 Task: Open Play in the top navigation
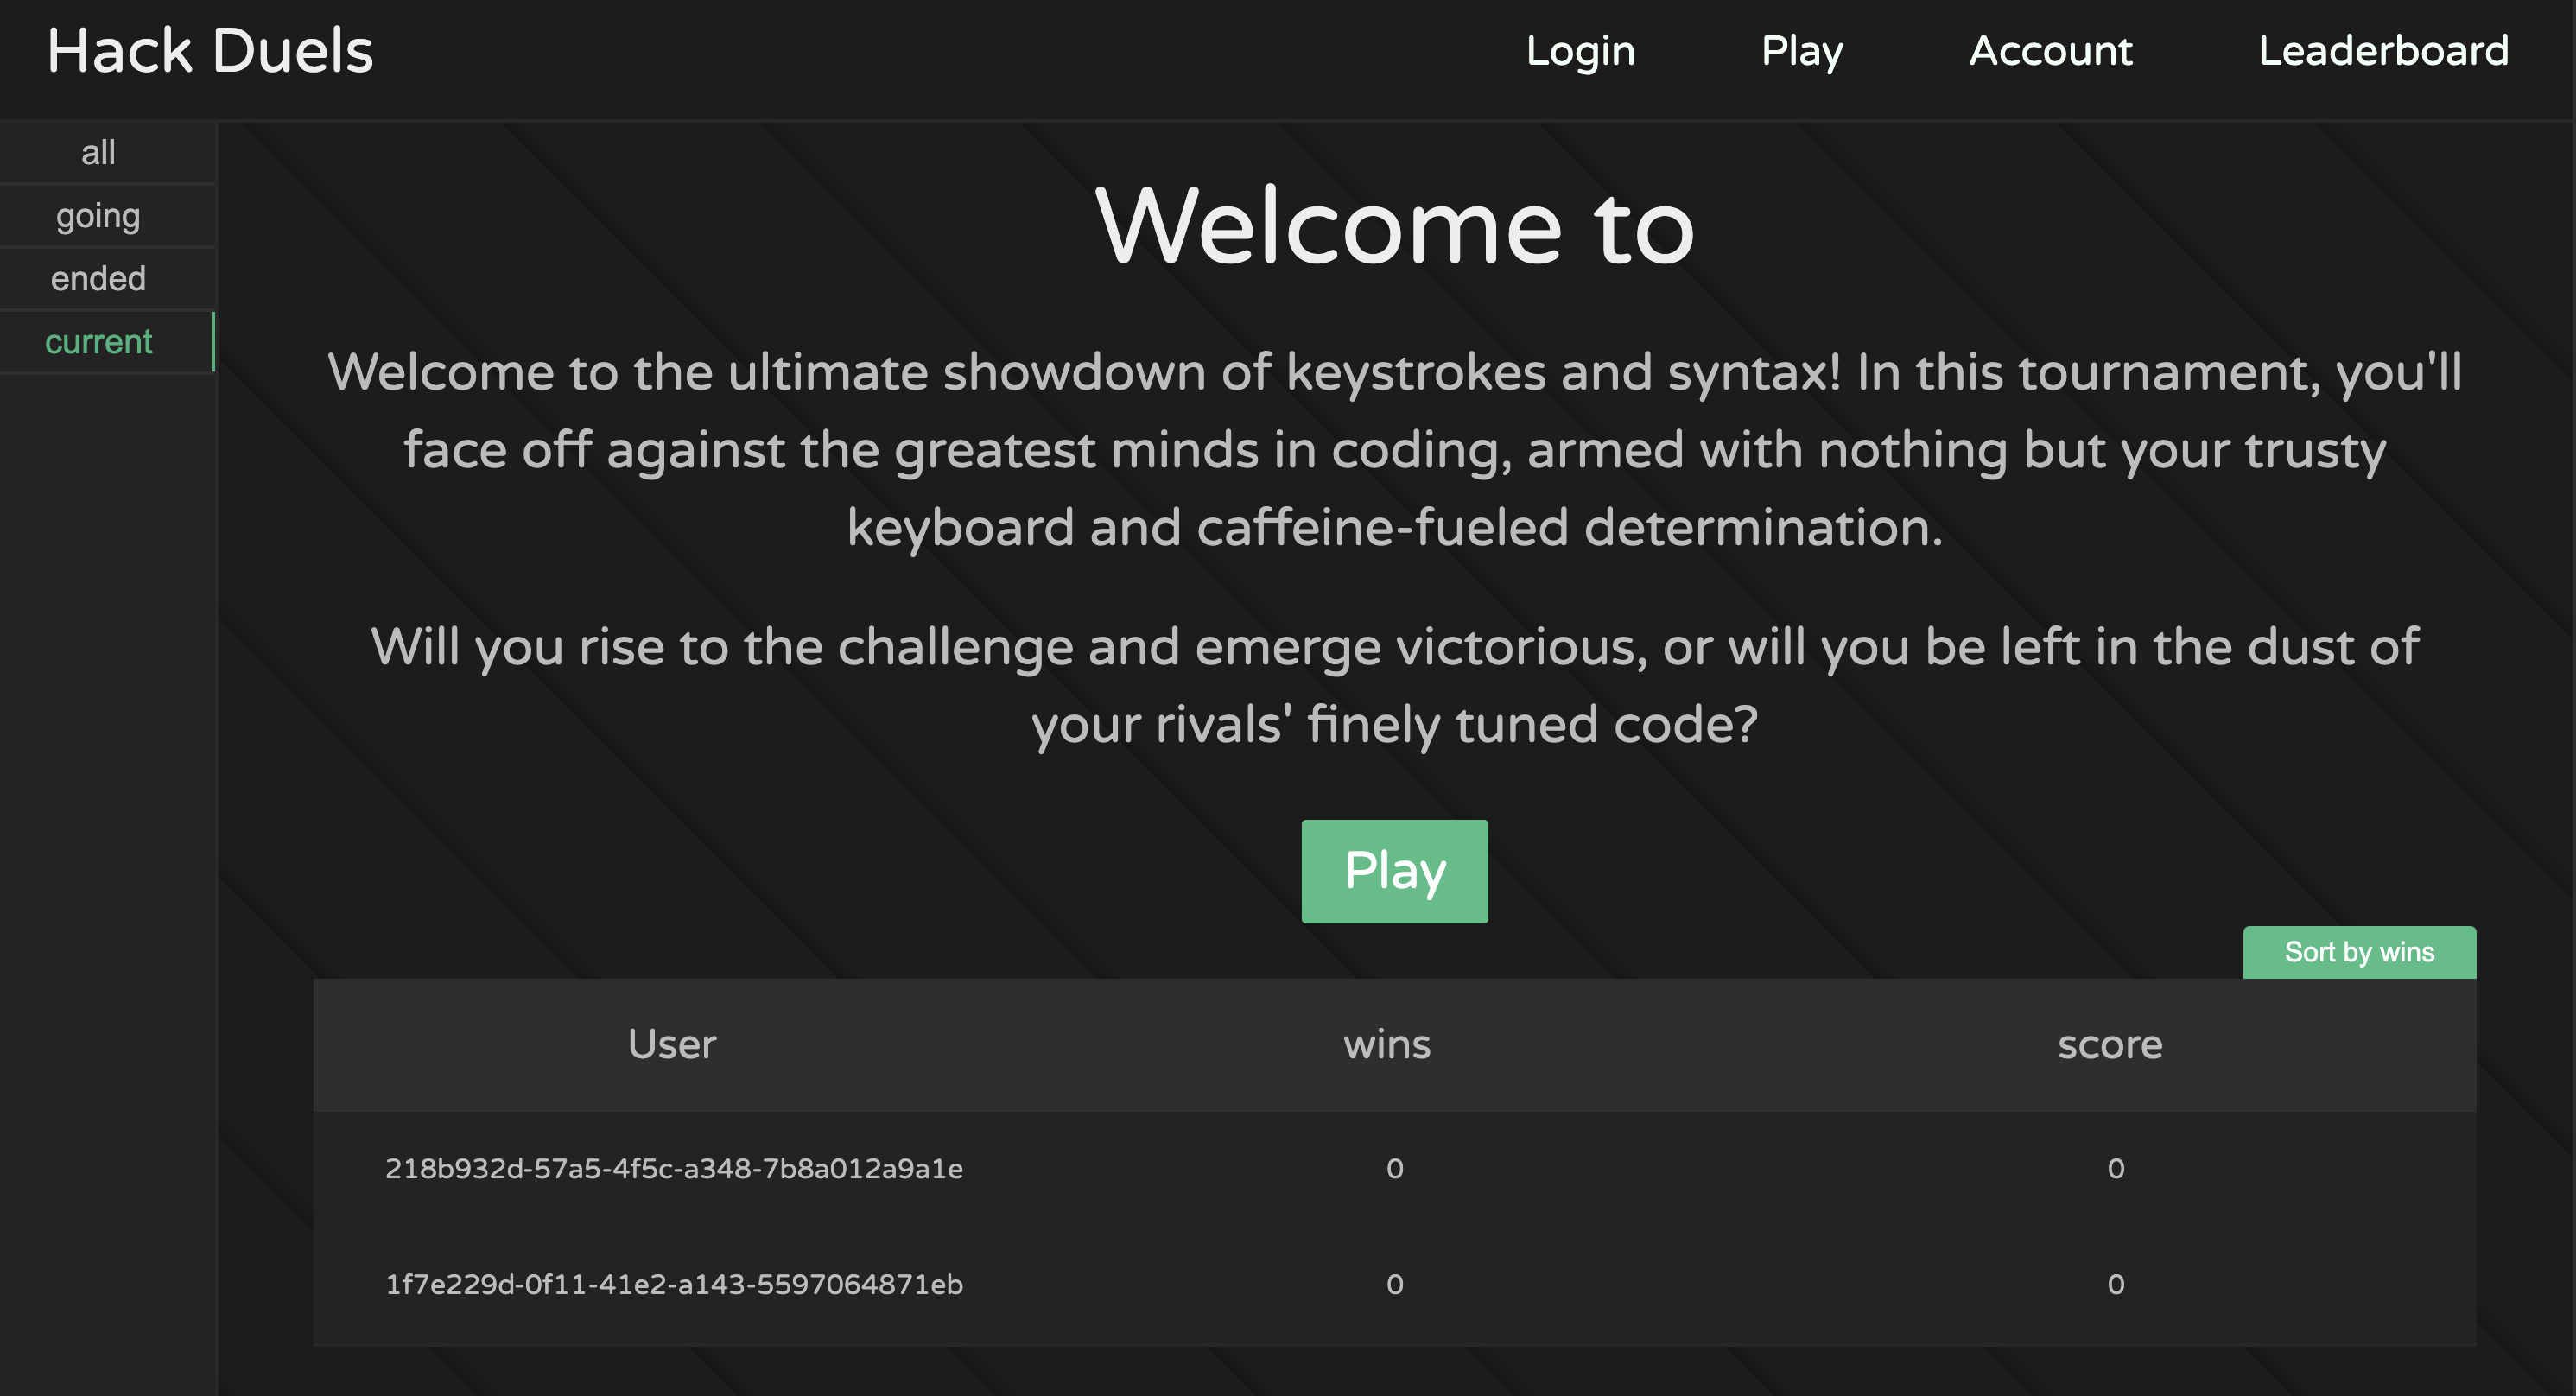click(x=1801, y=52)
